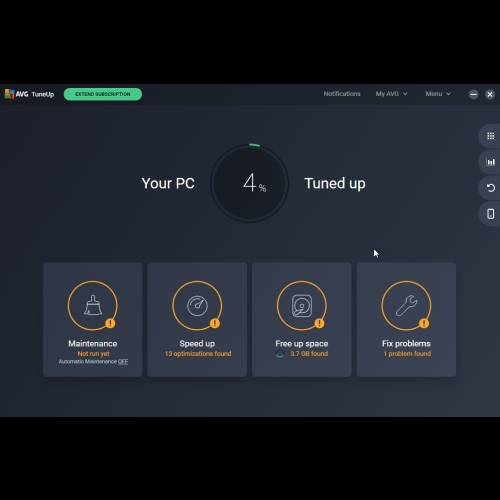Click the chevron next to Menu
Image resolution: width=500 pixels, height=500 pixels.
click(448, 94)
